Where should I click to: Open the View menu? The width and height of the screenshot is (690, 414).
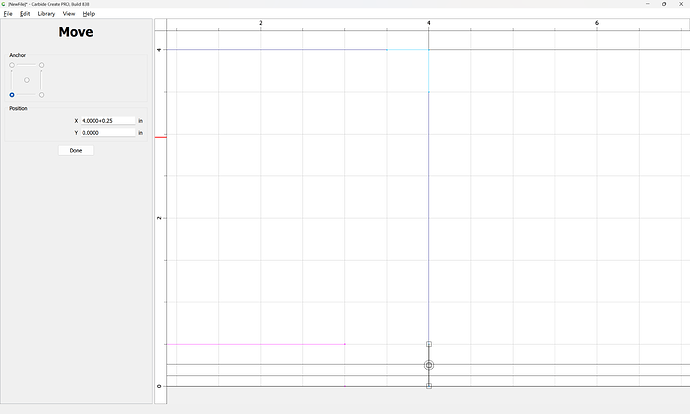tap(69, 14)
